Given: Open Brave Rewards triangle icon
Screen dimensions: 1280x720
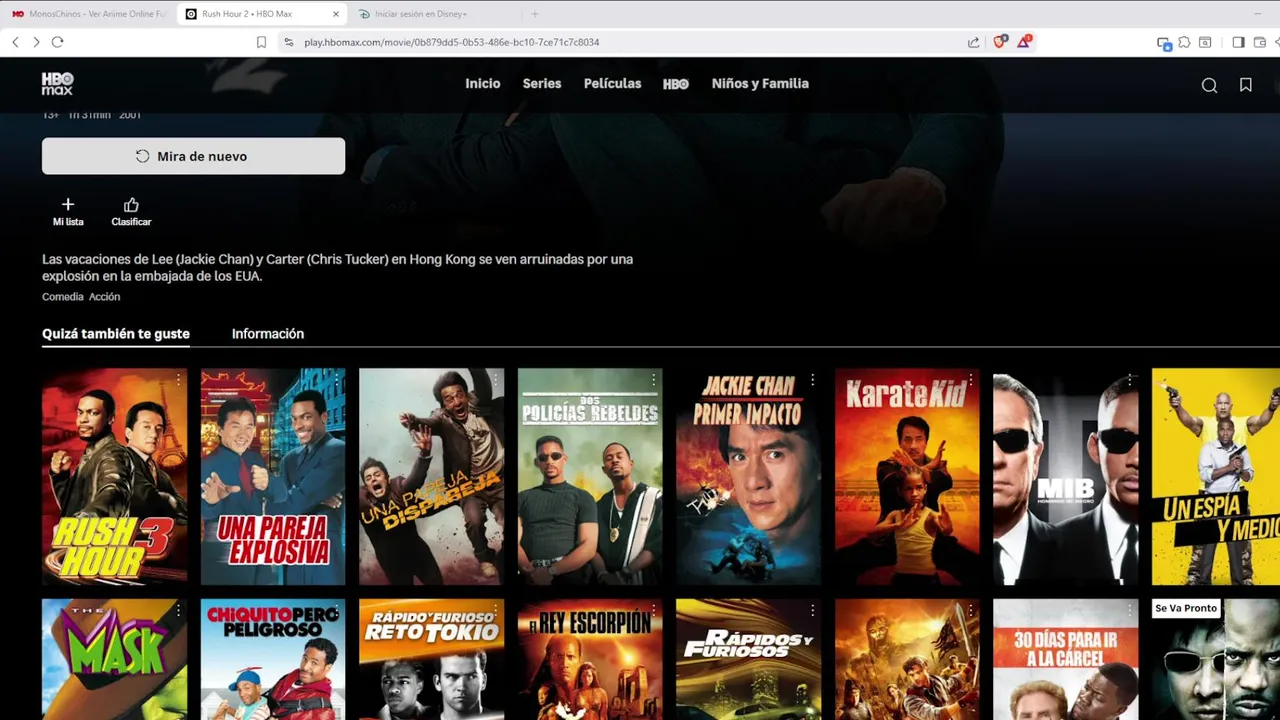Looking at the screenshot, I should pyautogui.click(x=1024, y=42).
